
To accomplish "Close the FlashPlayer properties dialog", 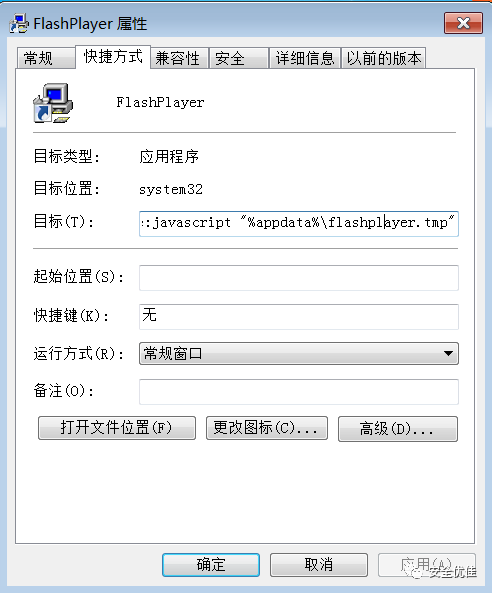I will 463,23.
